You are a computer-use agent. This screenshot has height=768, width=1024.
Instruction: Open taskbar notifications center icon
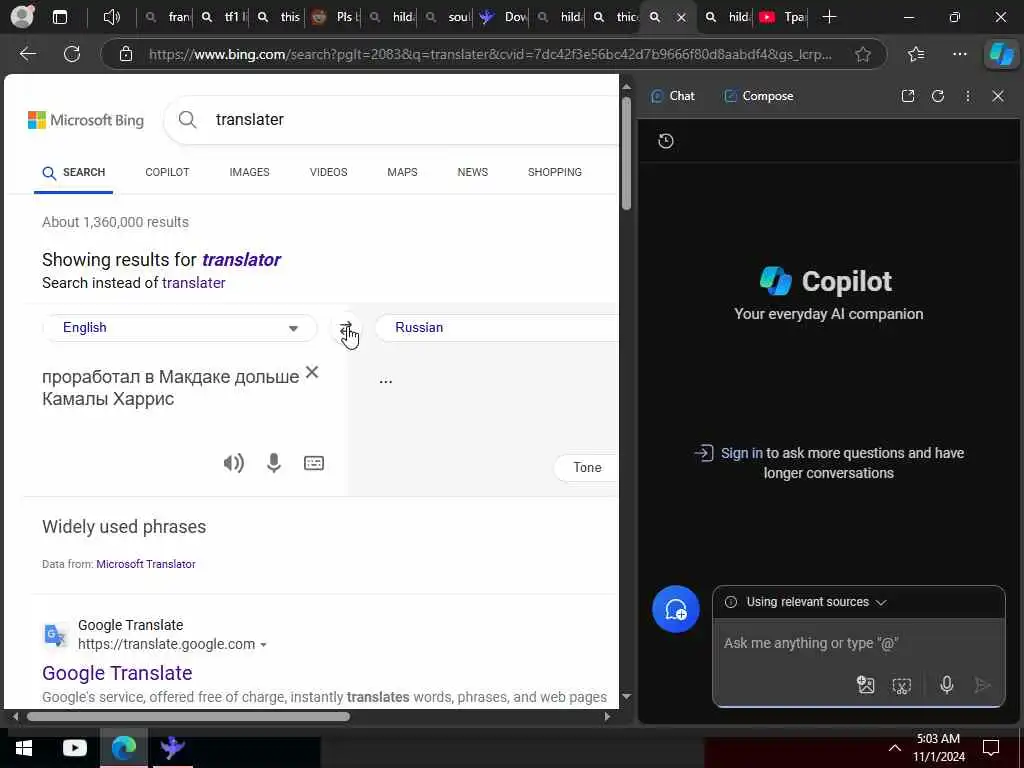(991, 748)
